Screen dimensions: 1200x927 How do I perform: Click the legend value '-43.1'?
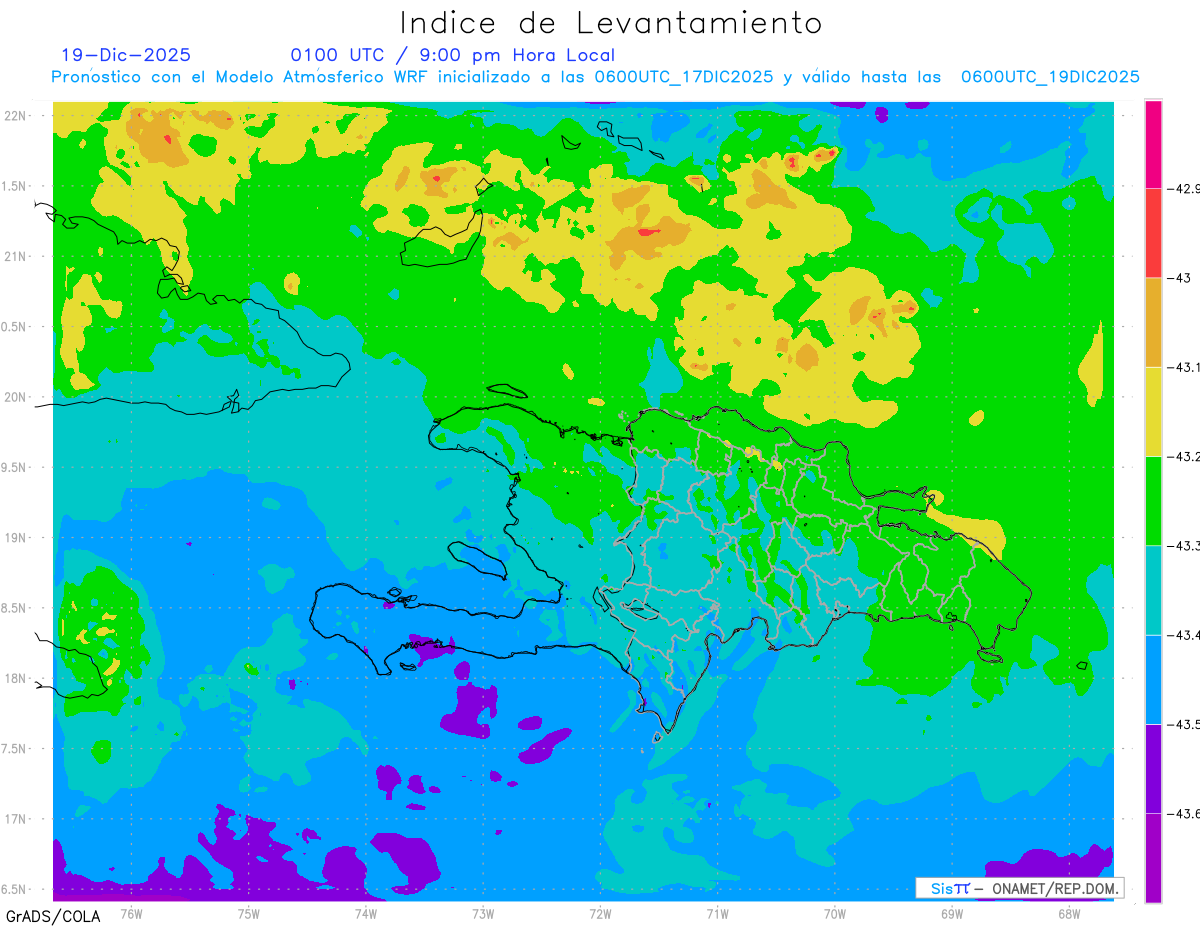tap(1186, 367)
